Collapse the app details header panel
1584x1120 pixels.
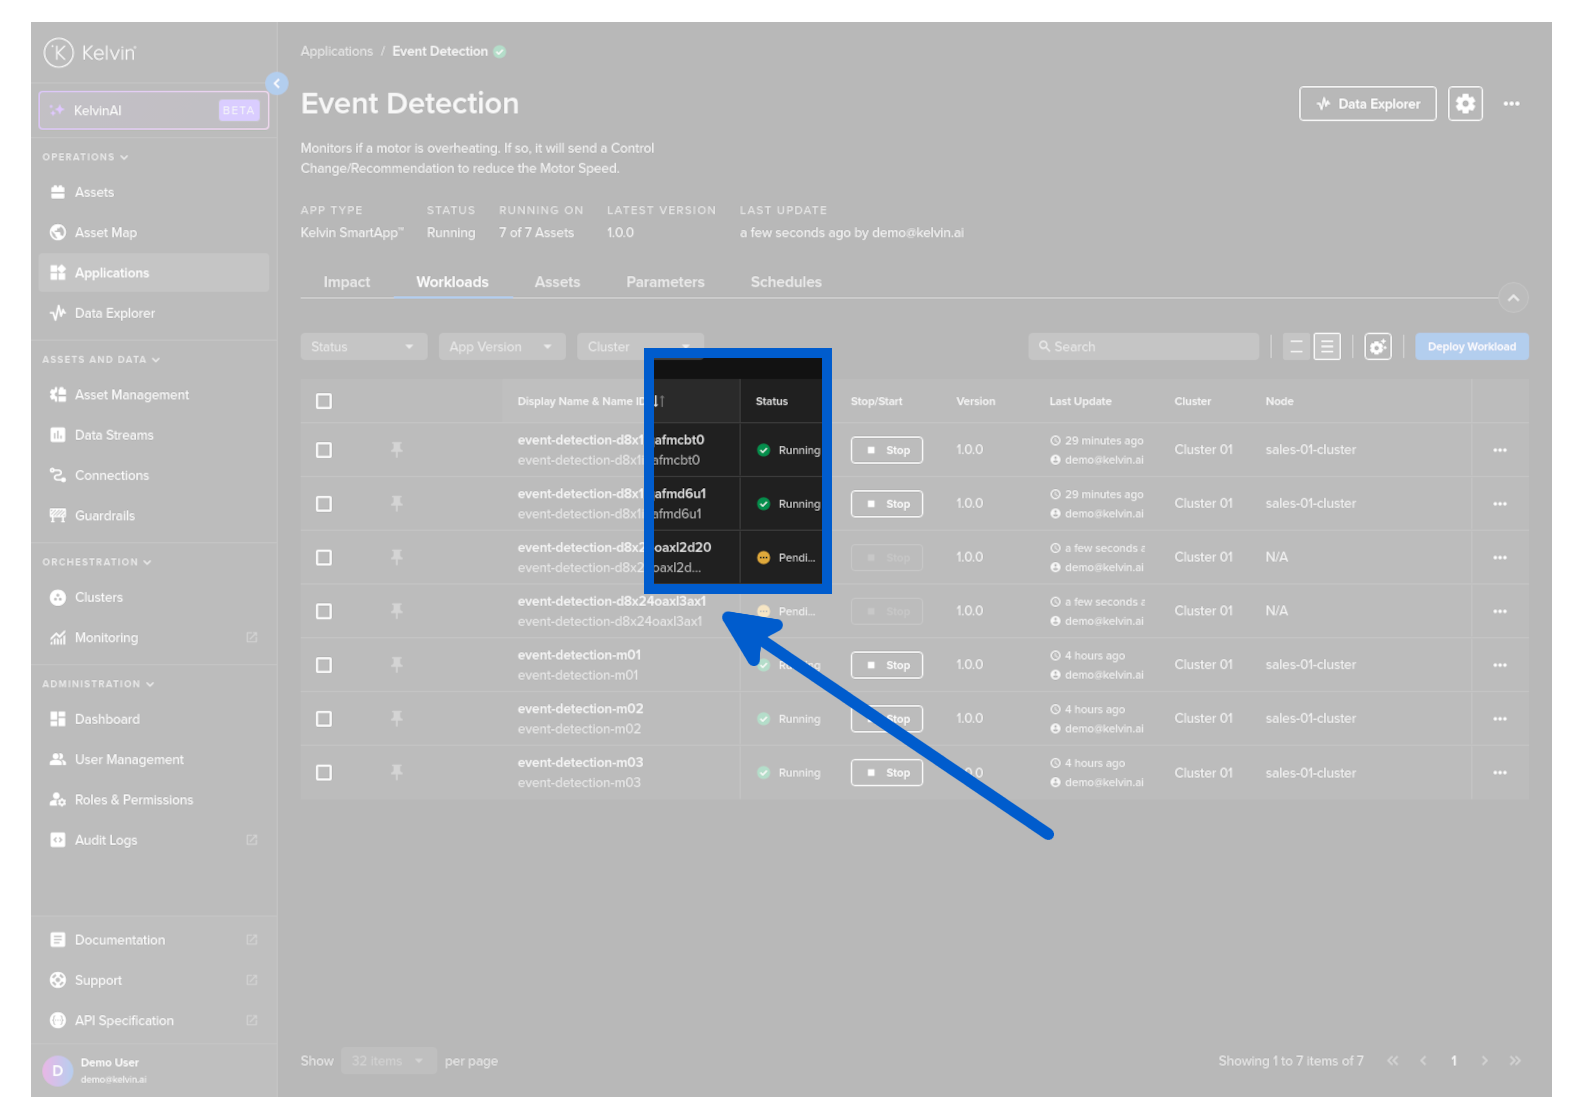[x=1513, y=298]
